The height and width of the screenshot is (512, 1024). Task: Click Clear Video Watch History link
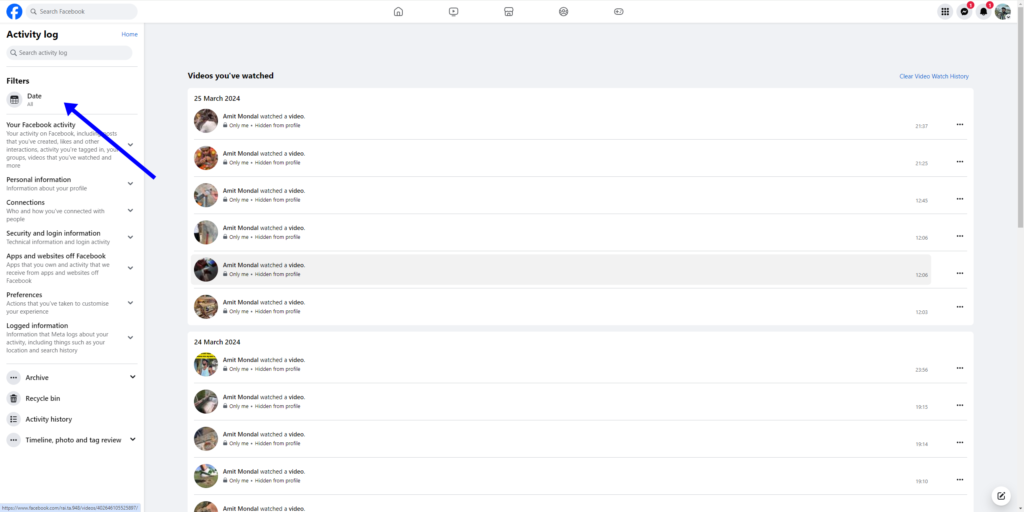pyautogui.click(x=933, y=76)
